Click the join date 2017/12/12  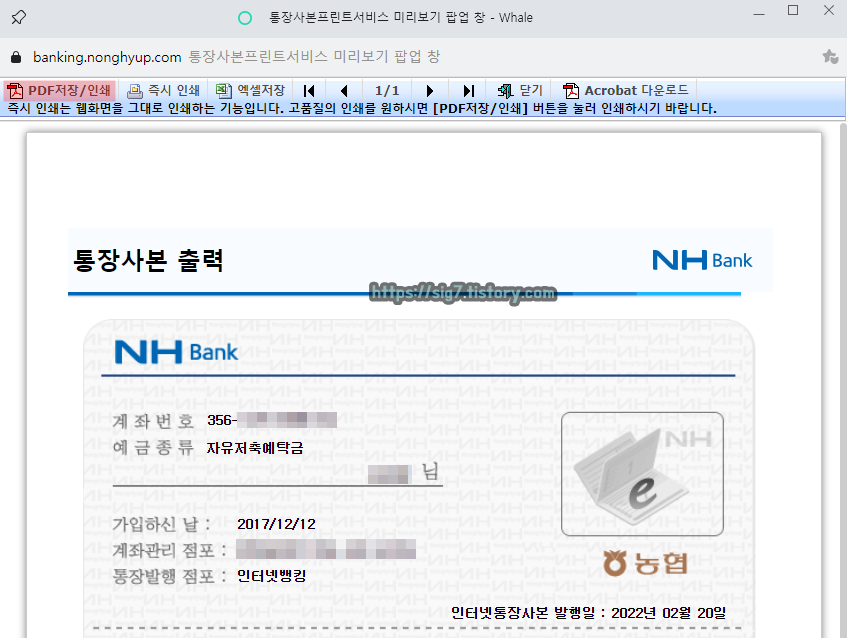(x=276, y=524)
